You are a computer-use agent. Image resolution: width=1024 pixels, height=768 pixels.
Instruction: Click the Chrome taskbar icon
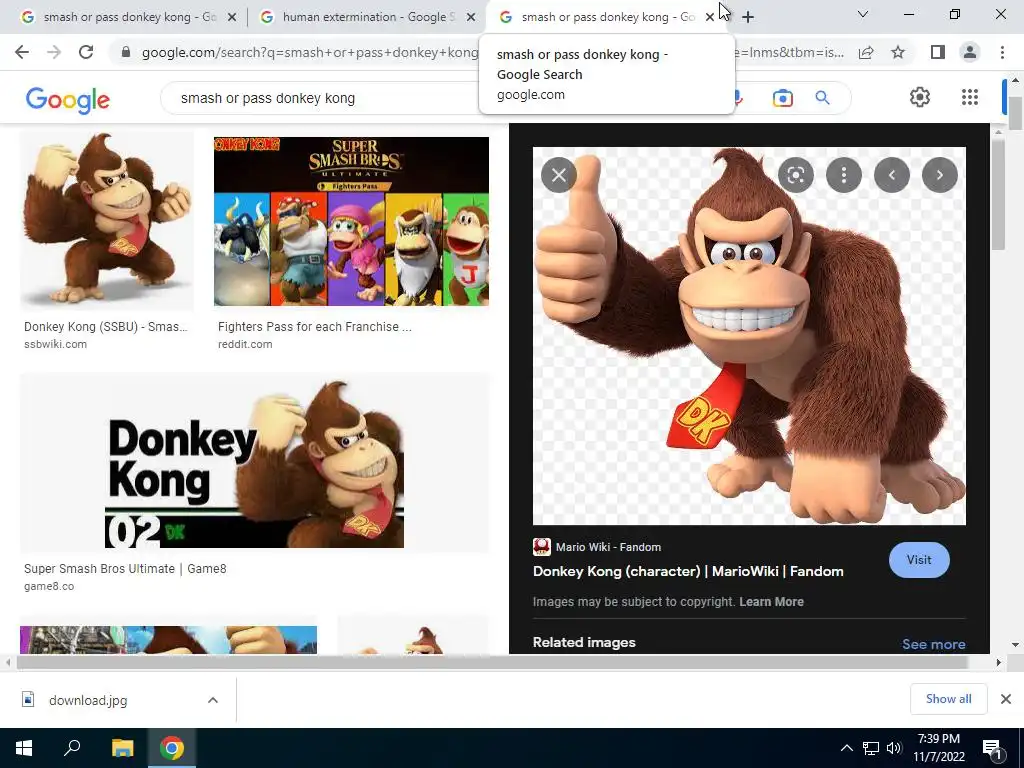point(172,748)
